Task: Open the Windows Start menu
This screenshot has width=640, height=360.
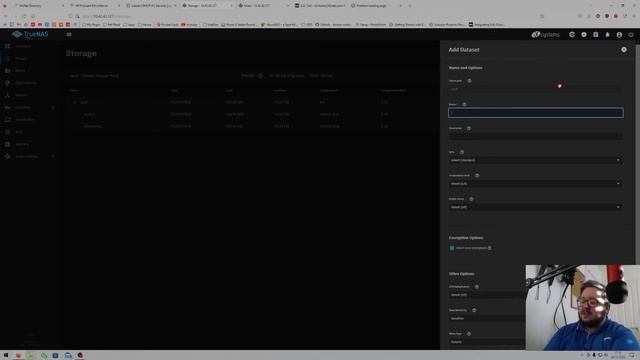Action: coord(6,356)
